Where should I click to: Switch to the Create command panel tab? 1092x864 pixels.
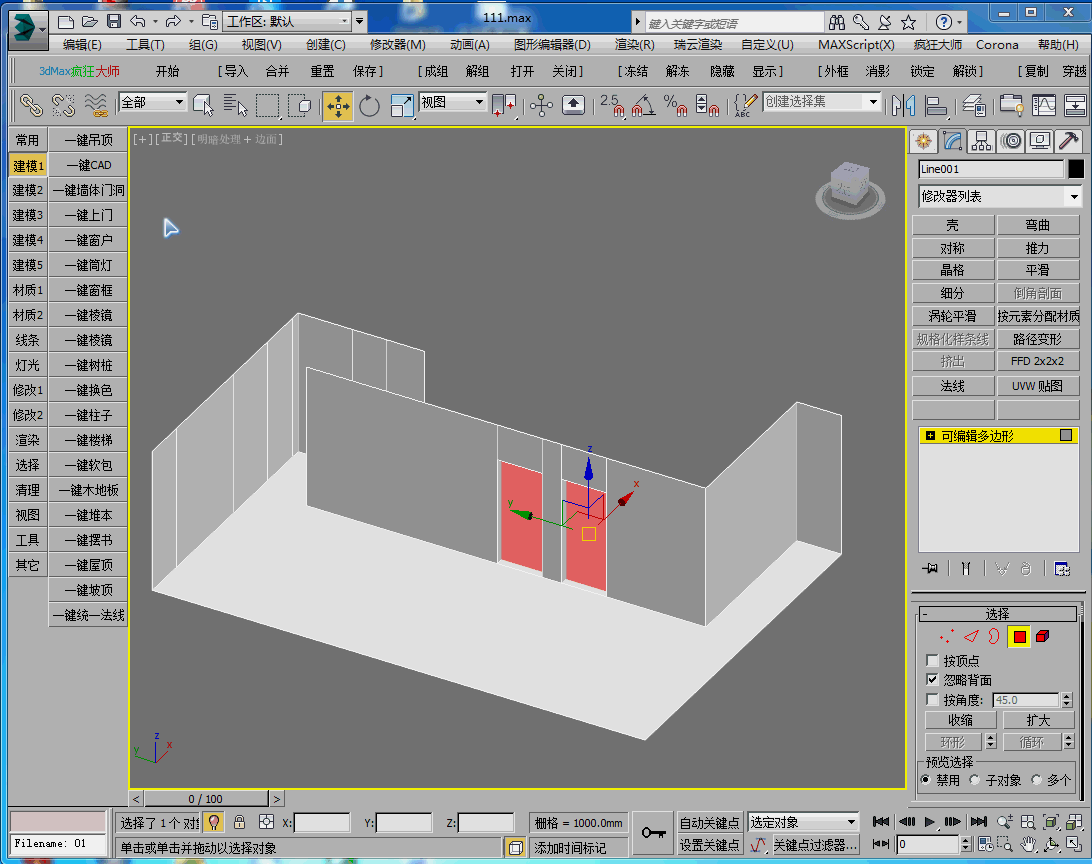click(923, 141)
